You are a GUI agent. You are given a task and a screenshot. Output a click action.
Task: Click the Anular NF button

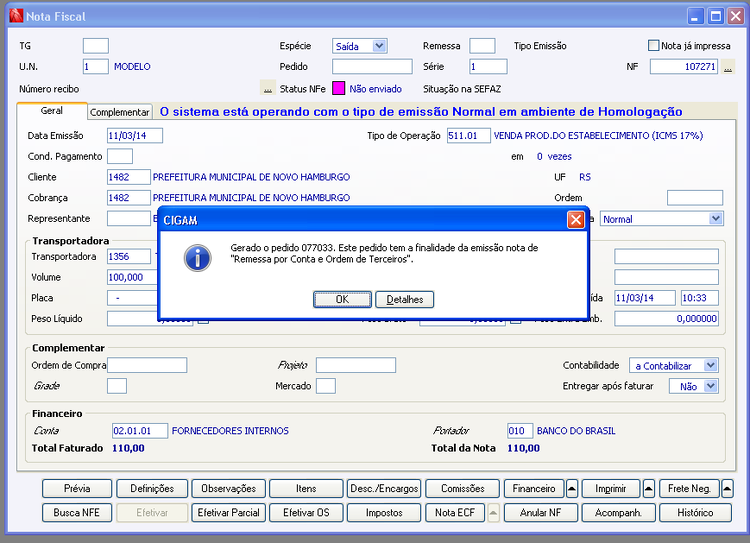pyautogui.click(x=540, y=513)
